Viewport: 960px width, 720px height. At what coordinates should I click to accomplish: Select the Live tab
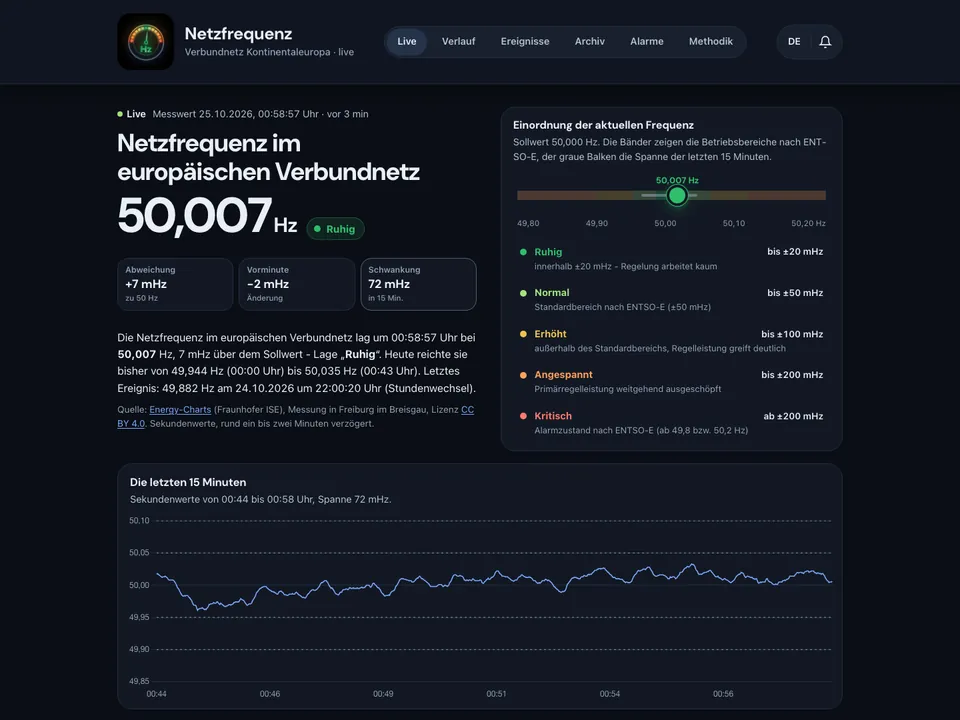(407, 42)
